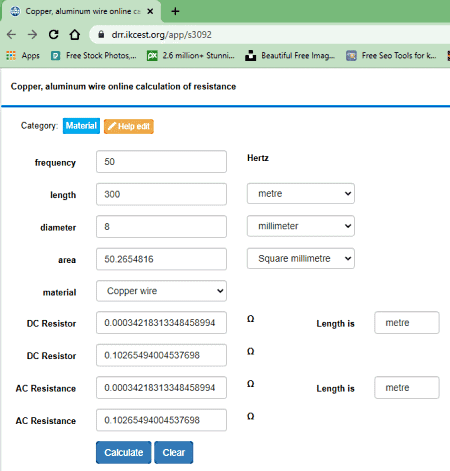The width and height of the screenshot is (450, 471).
Task: Open a new tab with plus icon
Action: 175,11
